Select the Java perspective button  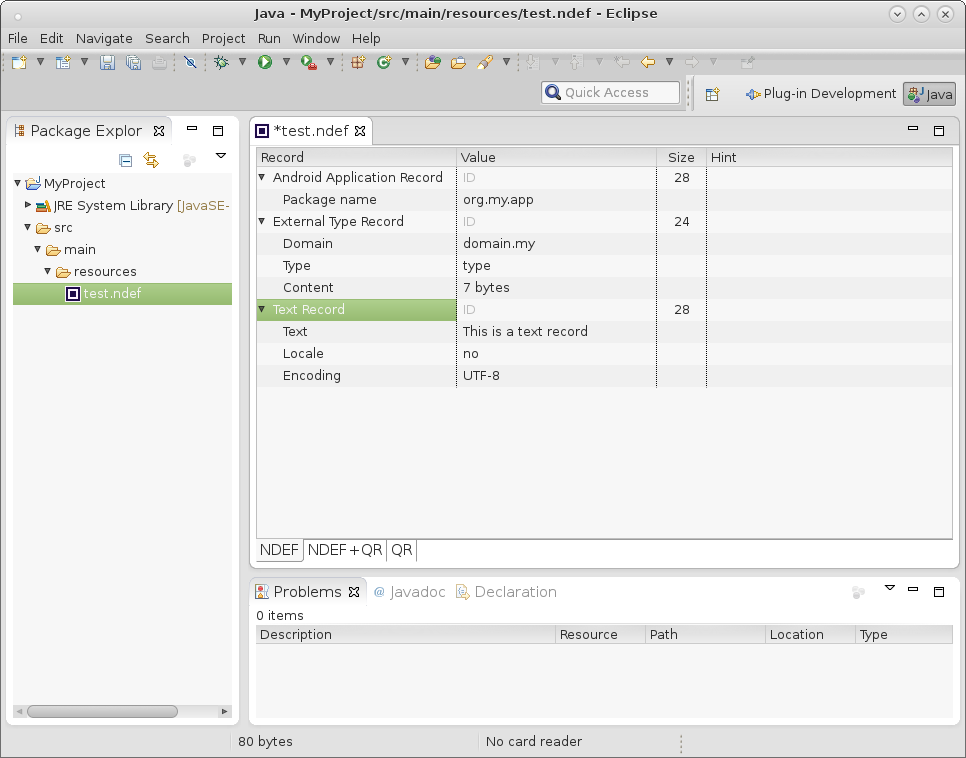click(x=930, y=94)
